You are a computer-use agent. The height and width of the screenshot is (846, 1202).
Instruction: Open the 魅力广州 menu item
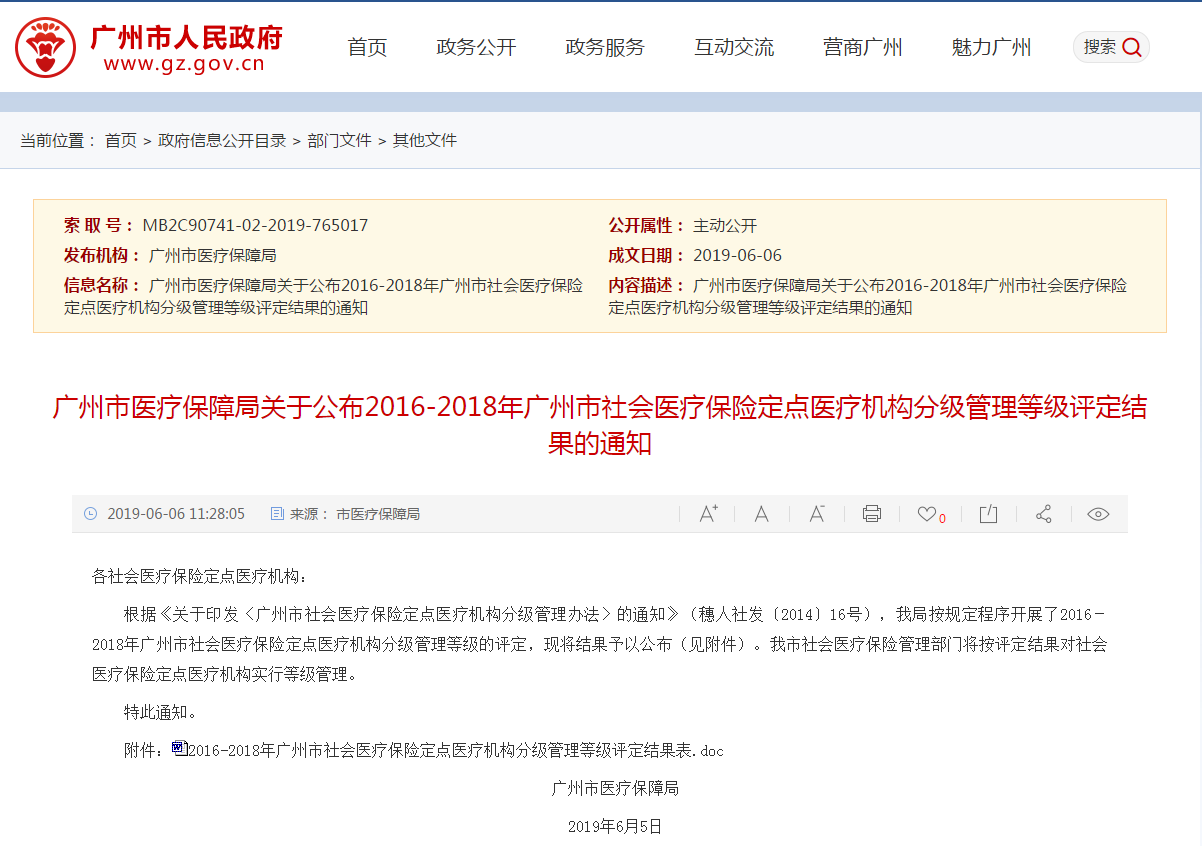pyautogui.click(x=991, y=47)
